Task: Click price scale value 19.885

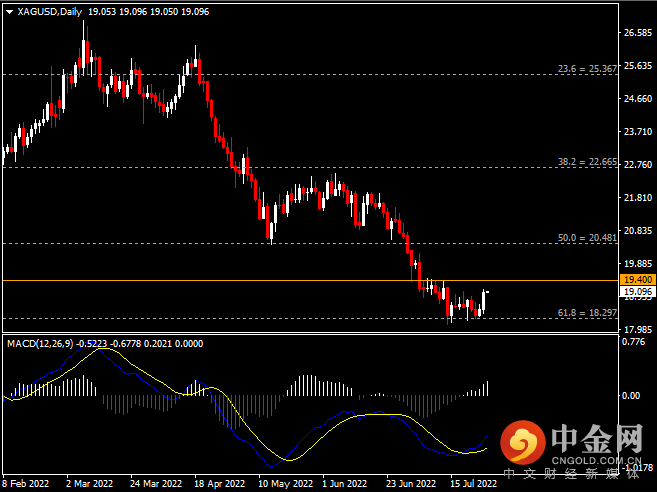Action: tap(638, 264)
